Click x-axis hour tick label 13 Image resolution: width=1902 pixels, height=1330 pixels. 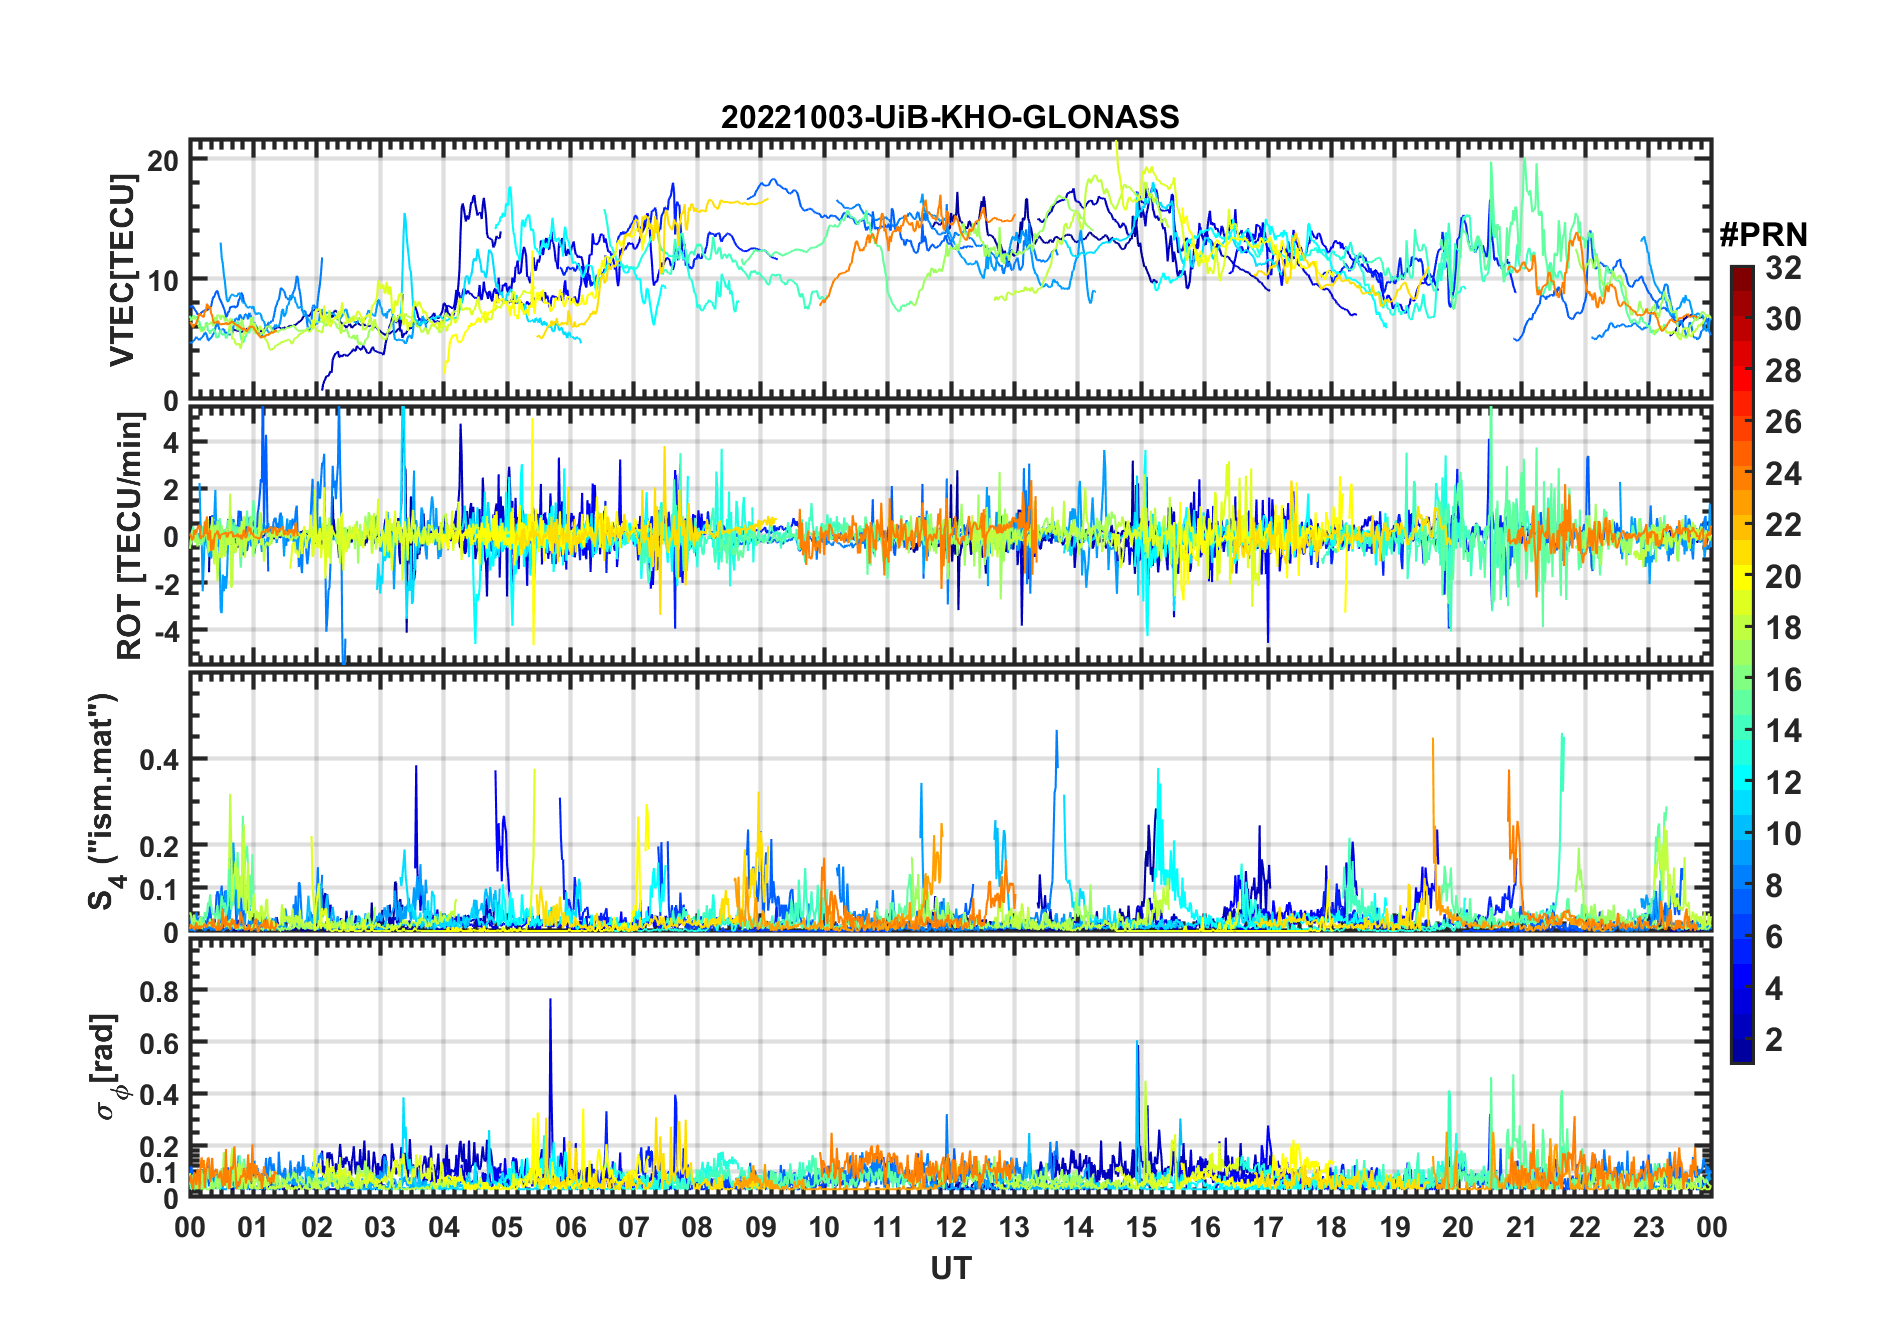pyautogui.click(x=1014, y=1227)
